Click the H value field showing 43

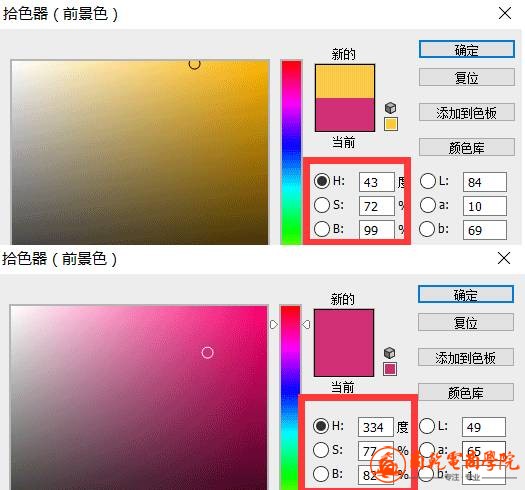[377, 182]
